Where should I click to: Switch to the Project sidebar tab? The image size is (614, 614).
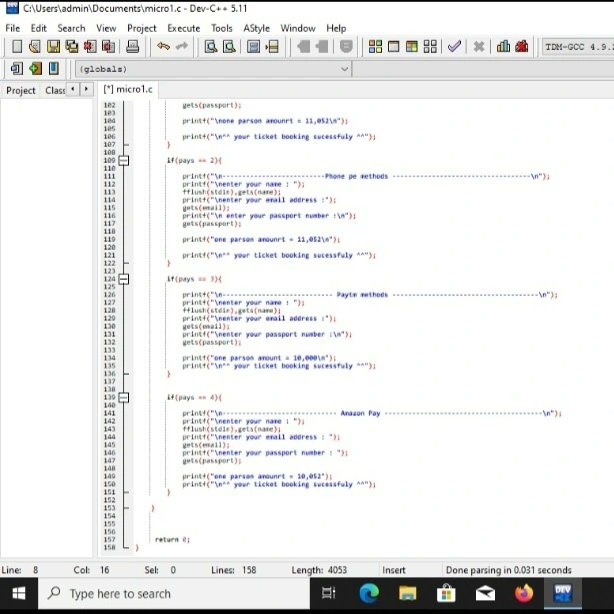[x=21, y=90]
